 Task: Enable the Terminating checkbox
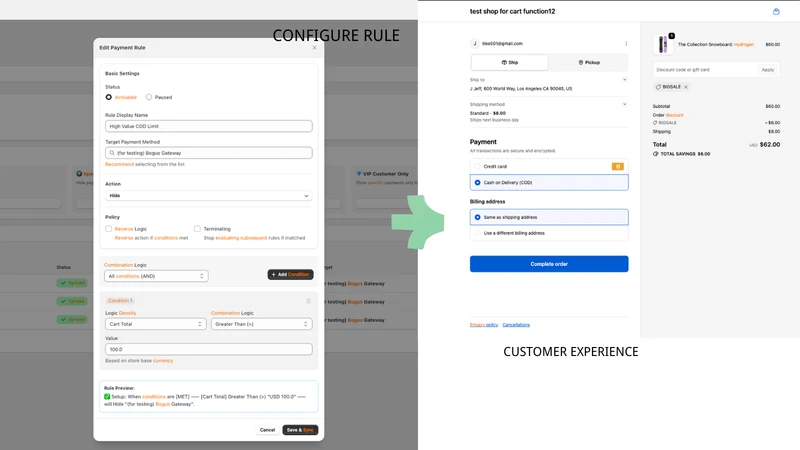click(x=197, y=229)
